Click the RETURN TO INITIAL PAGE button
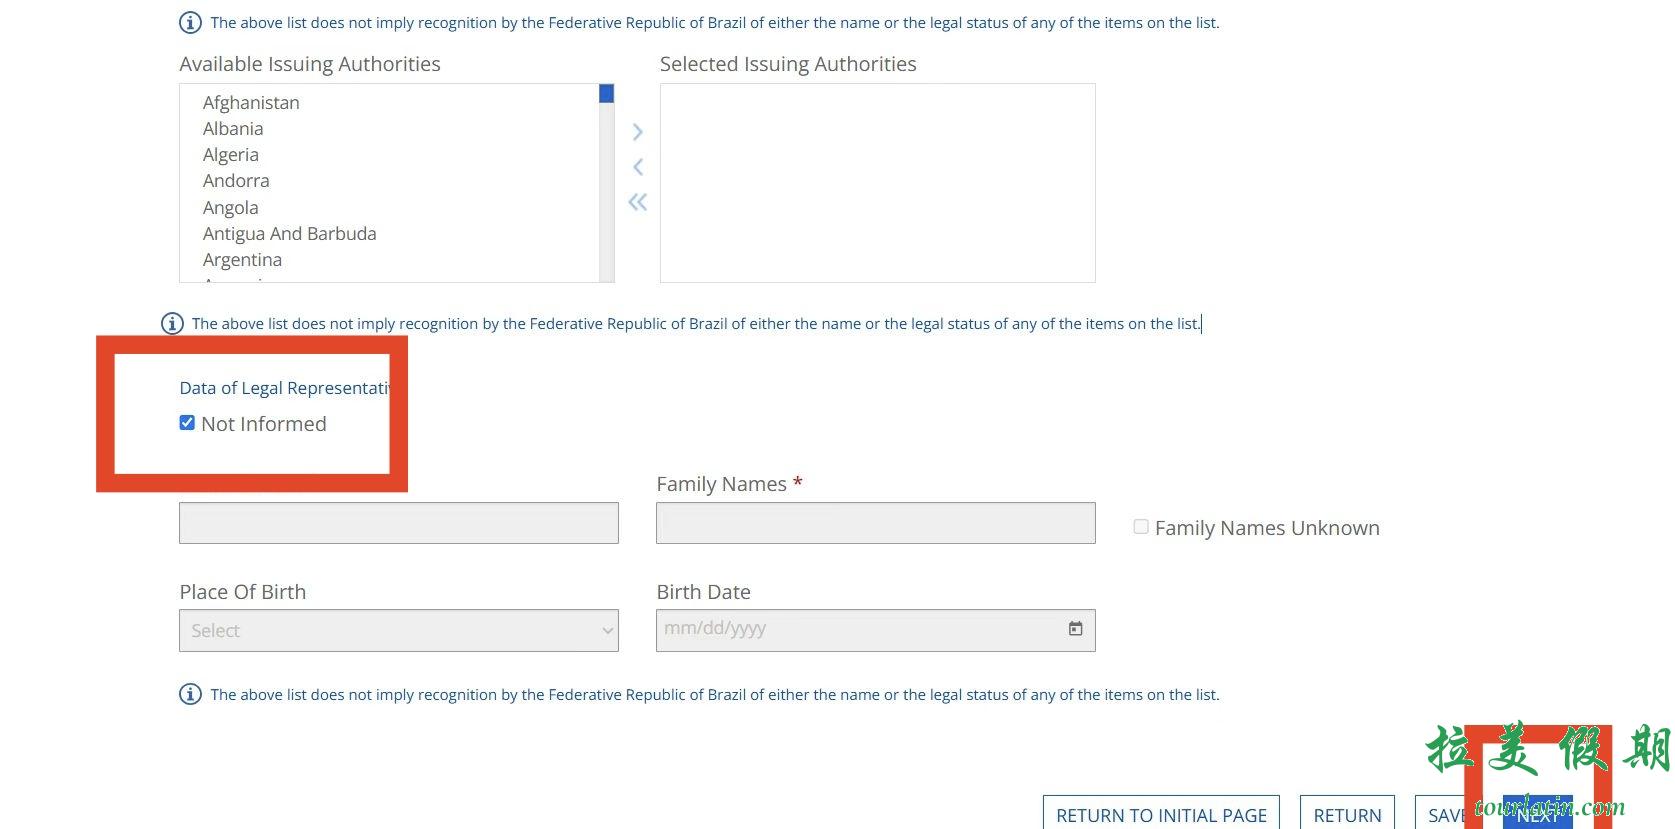The width and height of the screenshot is (1675, 829). (1161, 814)
